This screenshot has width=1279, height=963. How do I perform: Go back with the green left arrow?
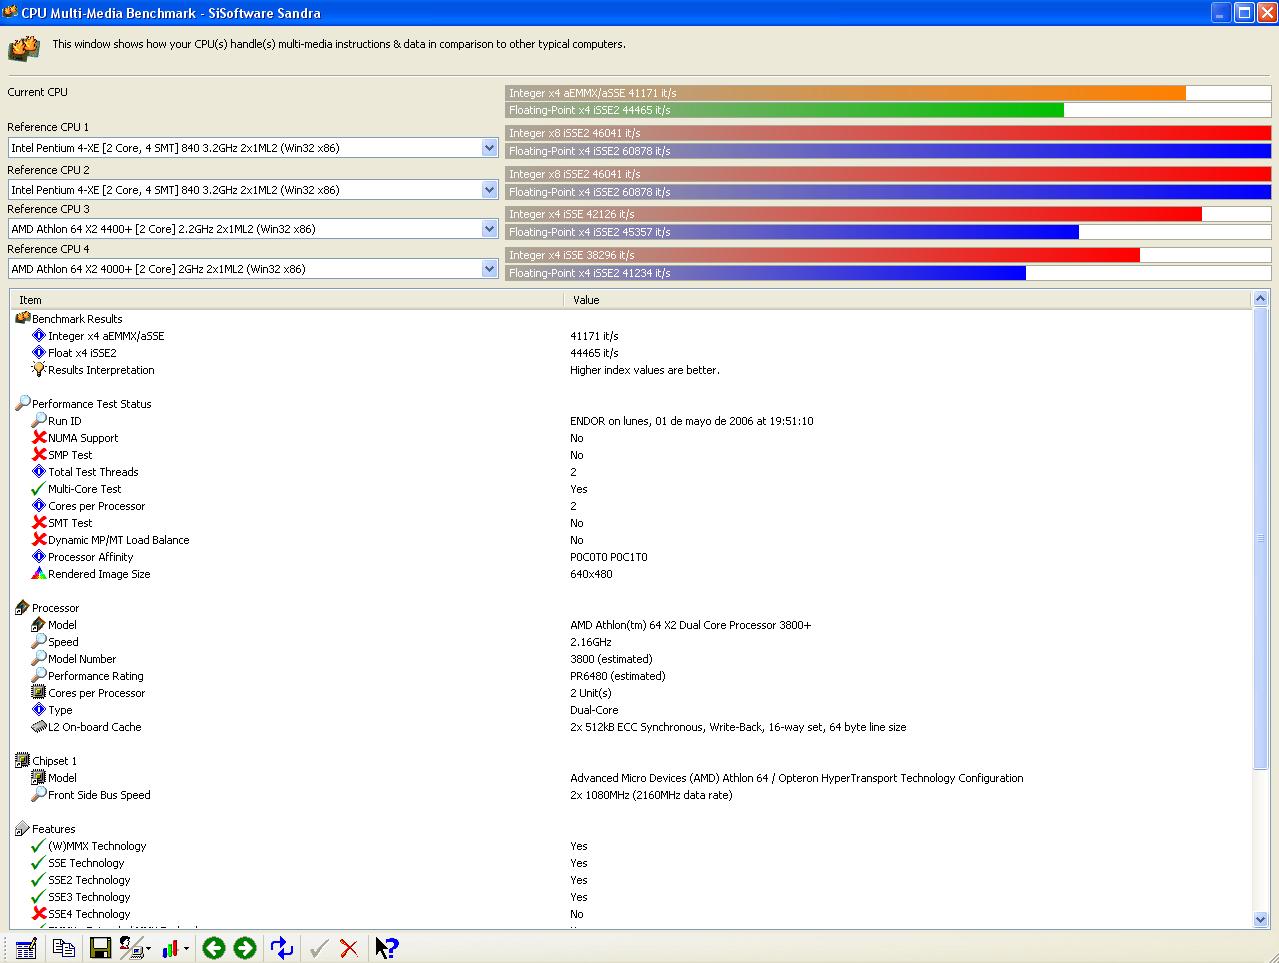point(213,948)
